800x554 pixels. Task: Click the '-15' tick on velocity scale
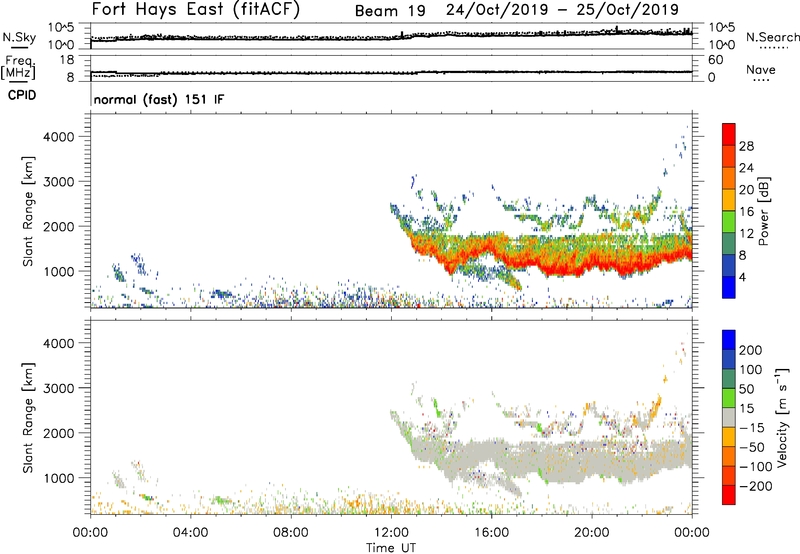point(752,427)
